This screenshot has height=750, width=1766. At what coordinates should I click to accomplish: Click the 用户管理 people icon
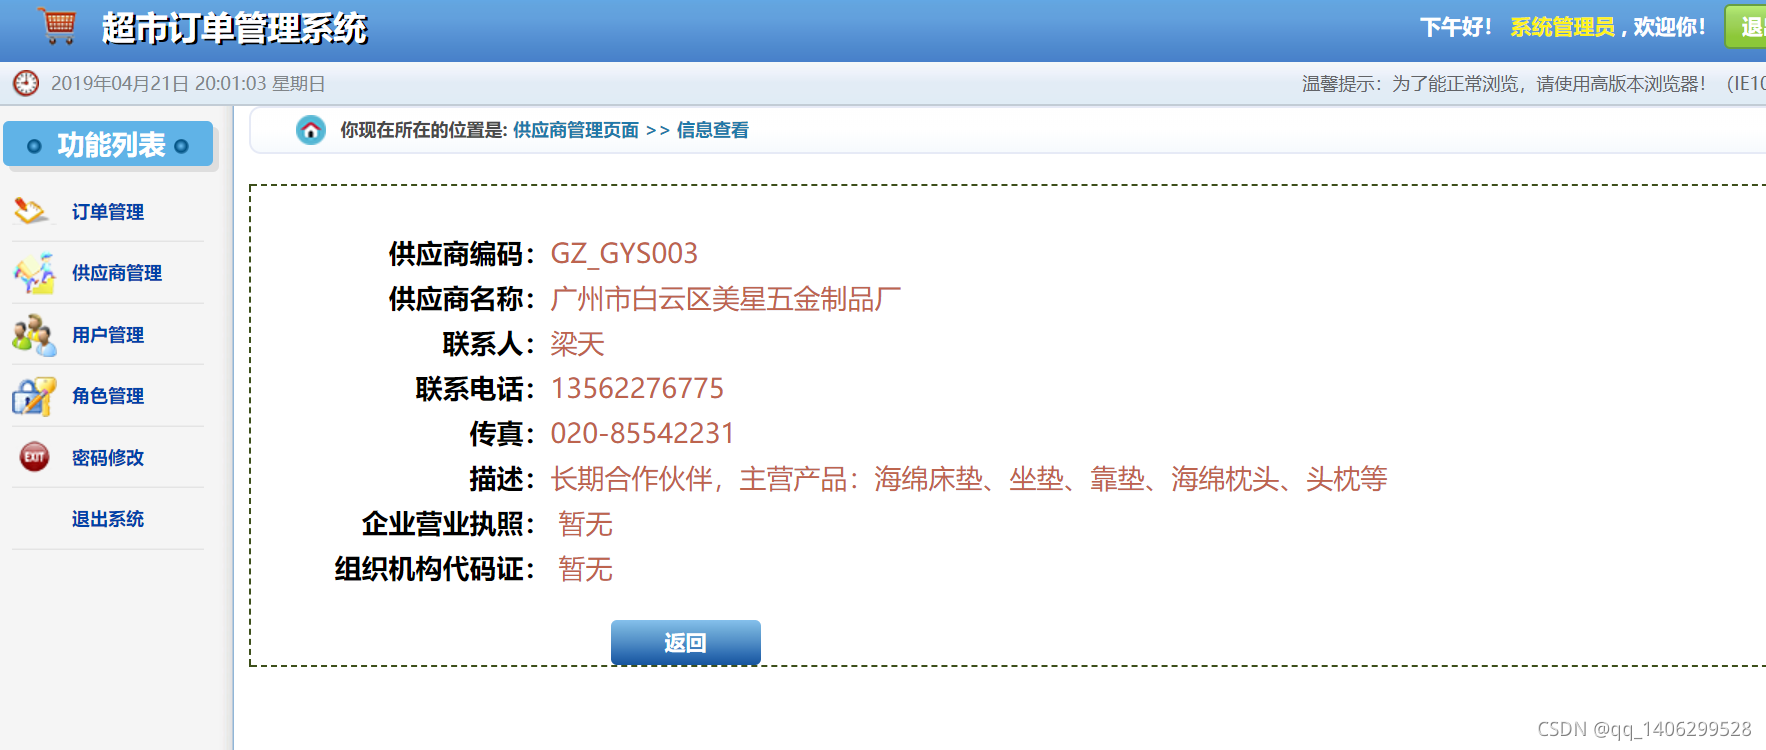click(34, 335)
